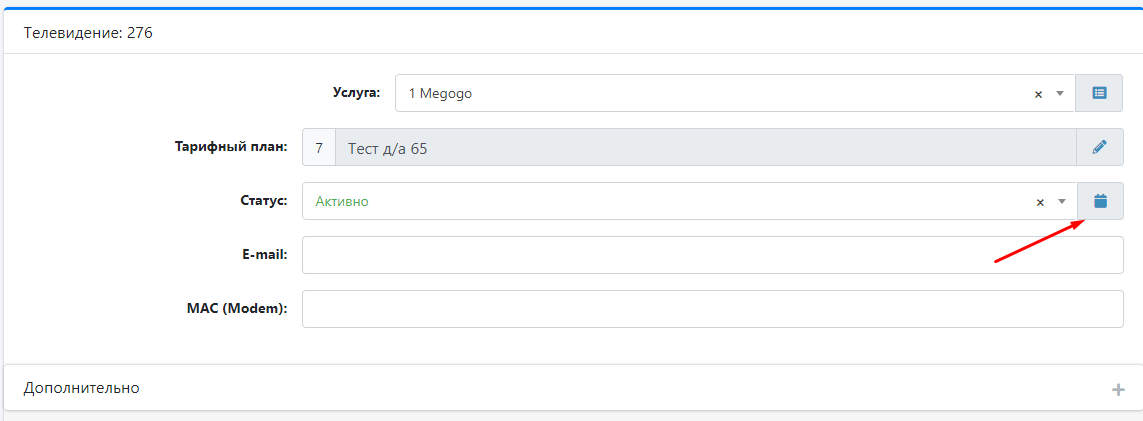1143x421 pixels.
Task: Clear the Статус selection with x
Action: click(1040, 202)
